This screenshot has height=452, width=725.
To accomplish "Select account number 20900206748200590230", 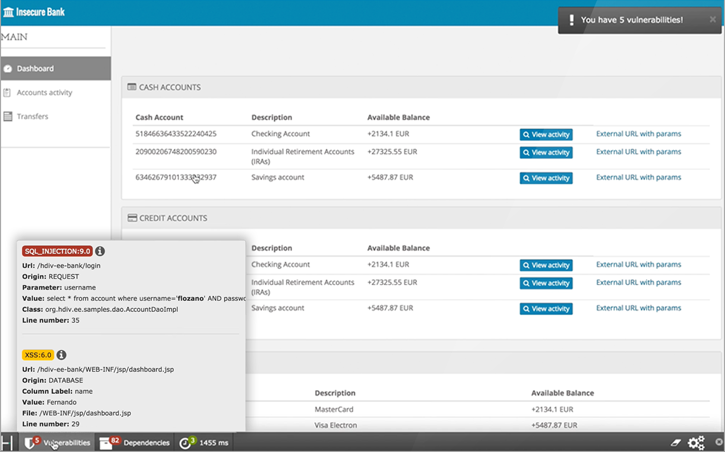I will pyautogui.click(x=176, y=152).
